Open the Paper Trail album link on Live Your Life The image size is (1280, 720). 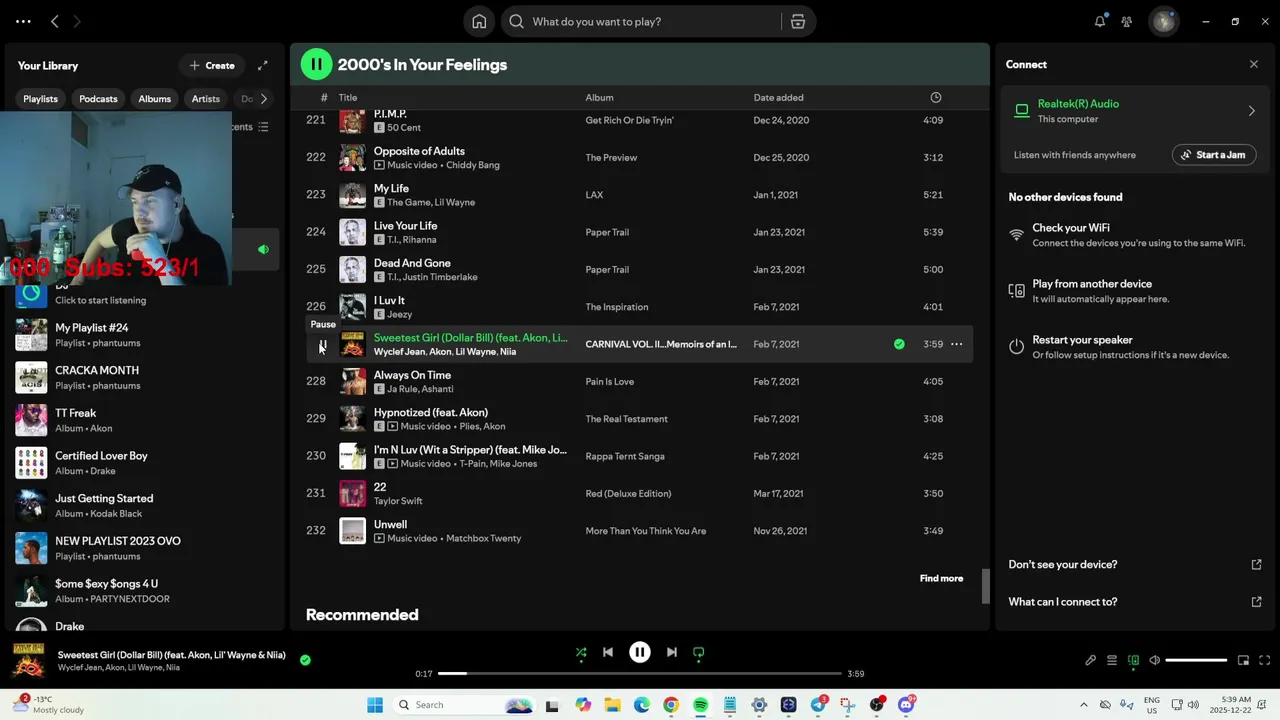(607, 232)
